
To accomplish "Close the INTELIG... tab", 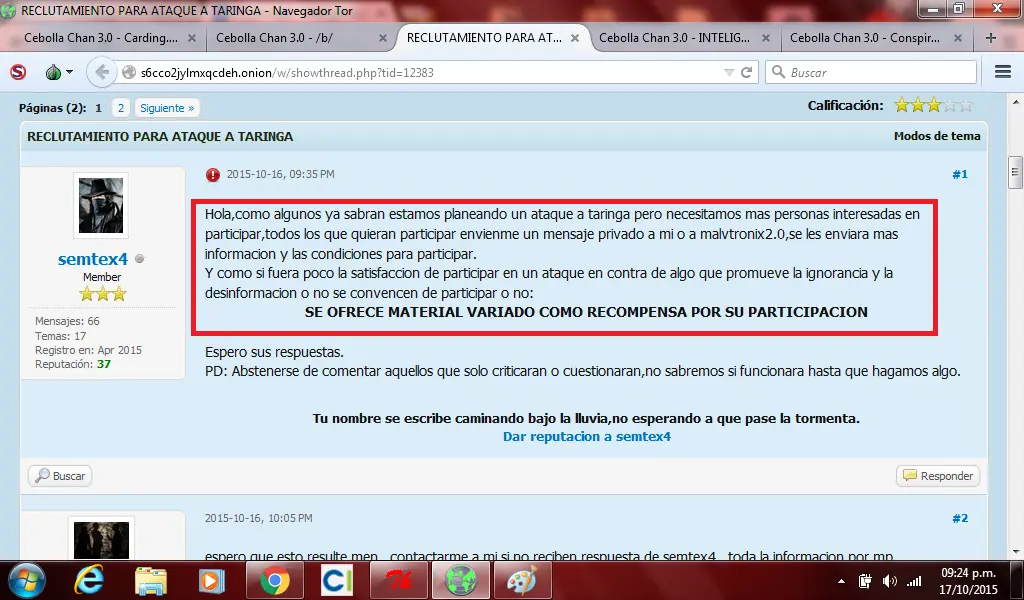I will click(x=766, y=39).
